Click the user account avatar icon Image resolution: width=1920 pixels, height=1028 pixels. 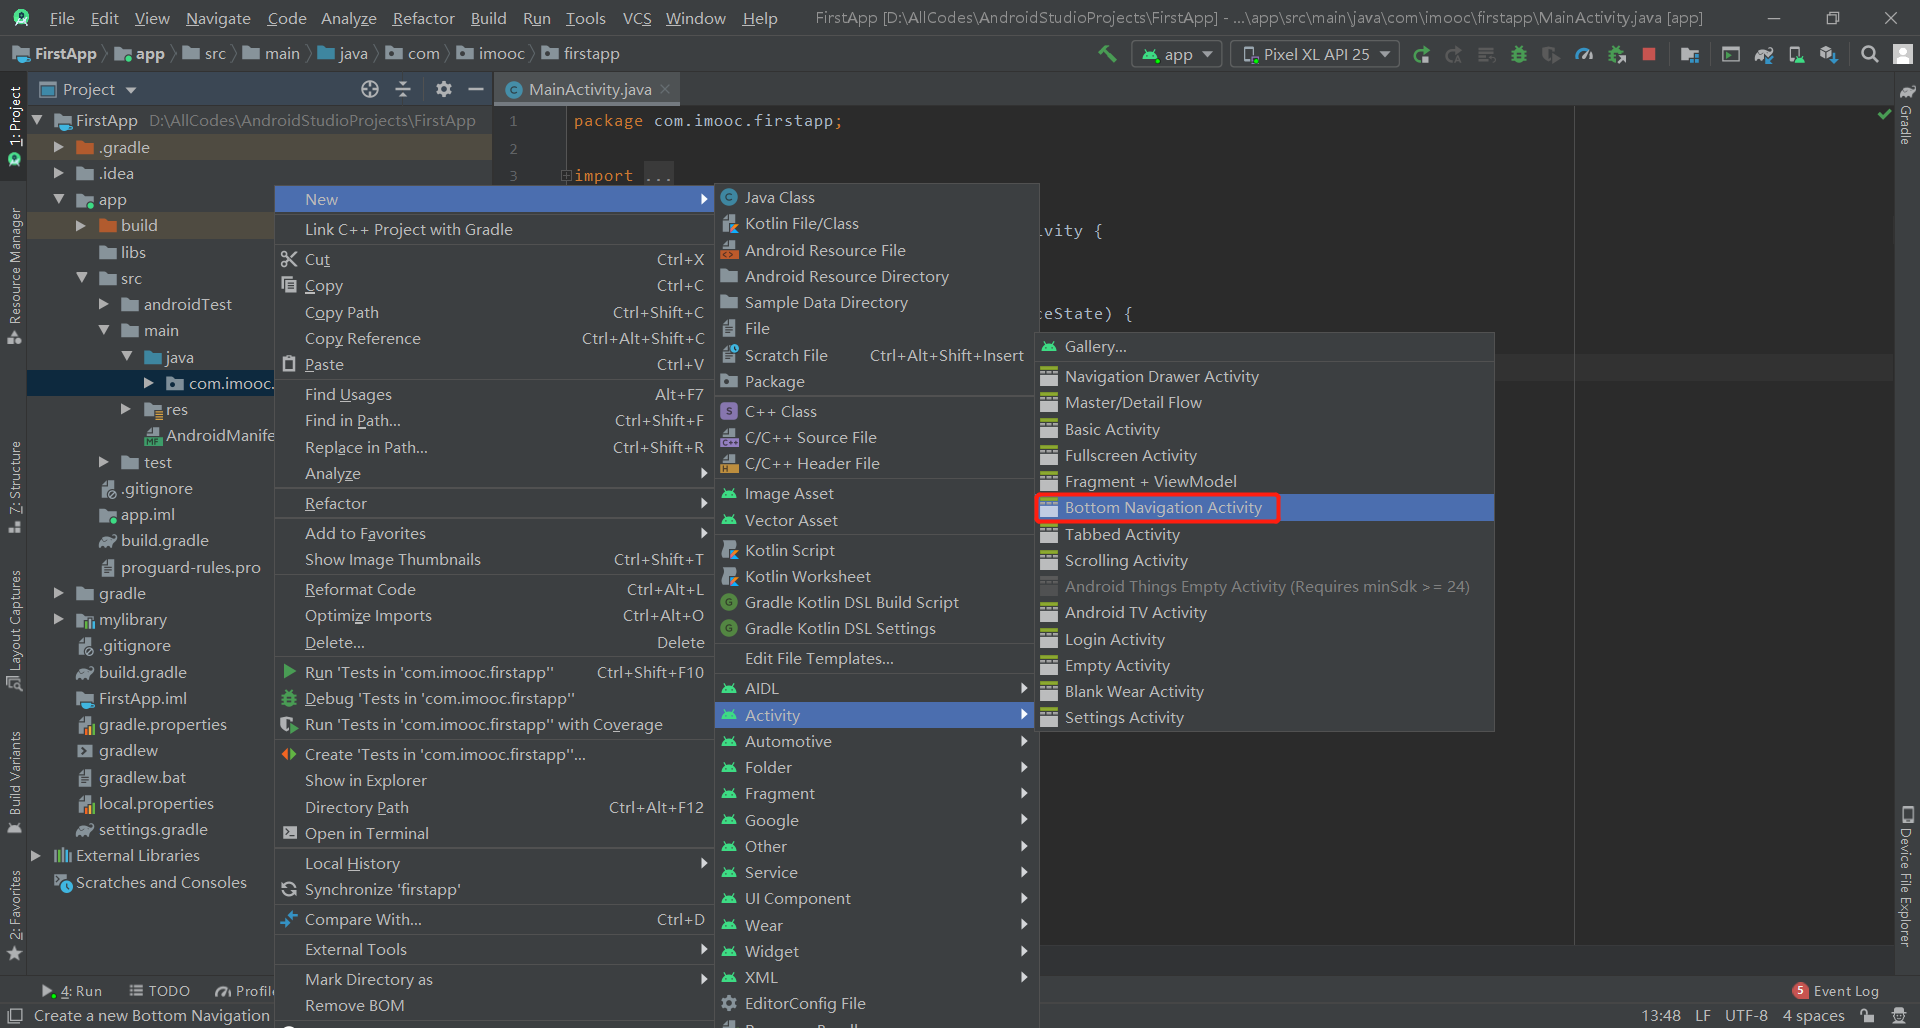[1903, 55]
